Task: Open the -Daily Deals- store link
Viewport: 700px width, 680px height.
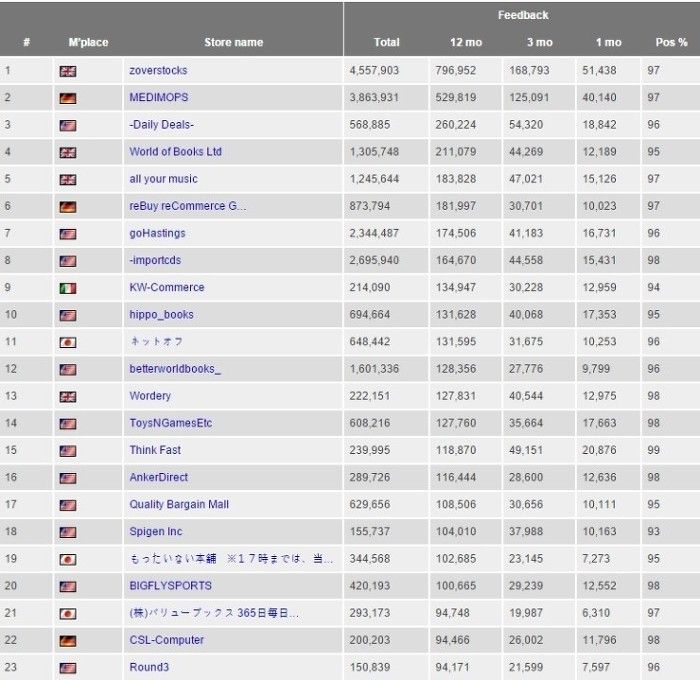Action: (x=162, y=125)
